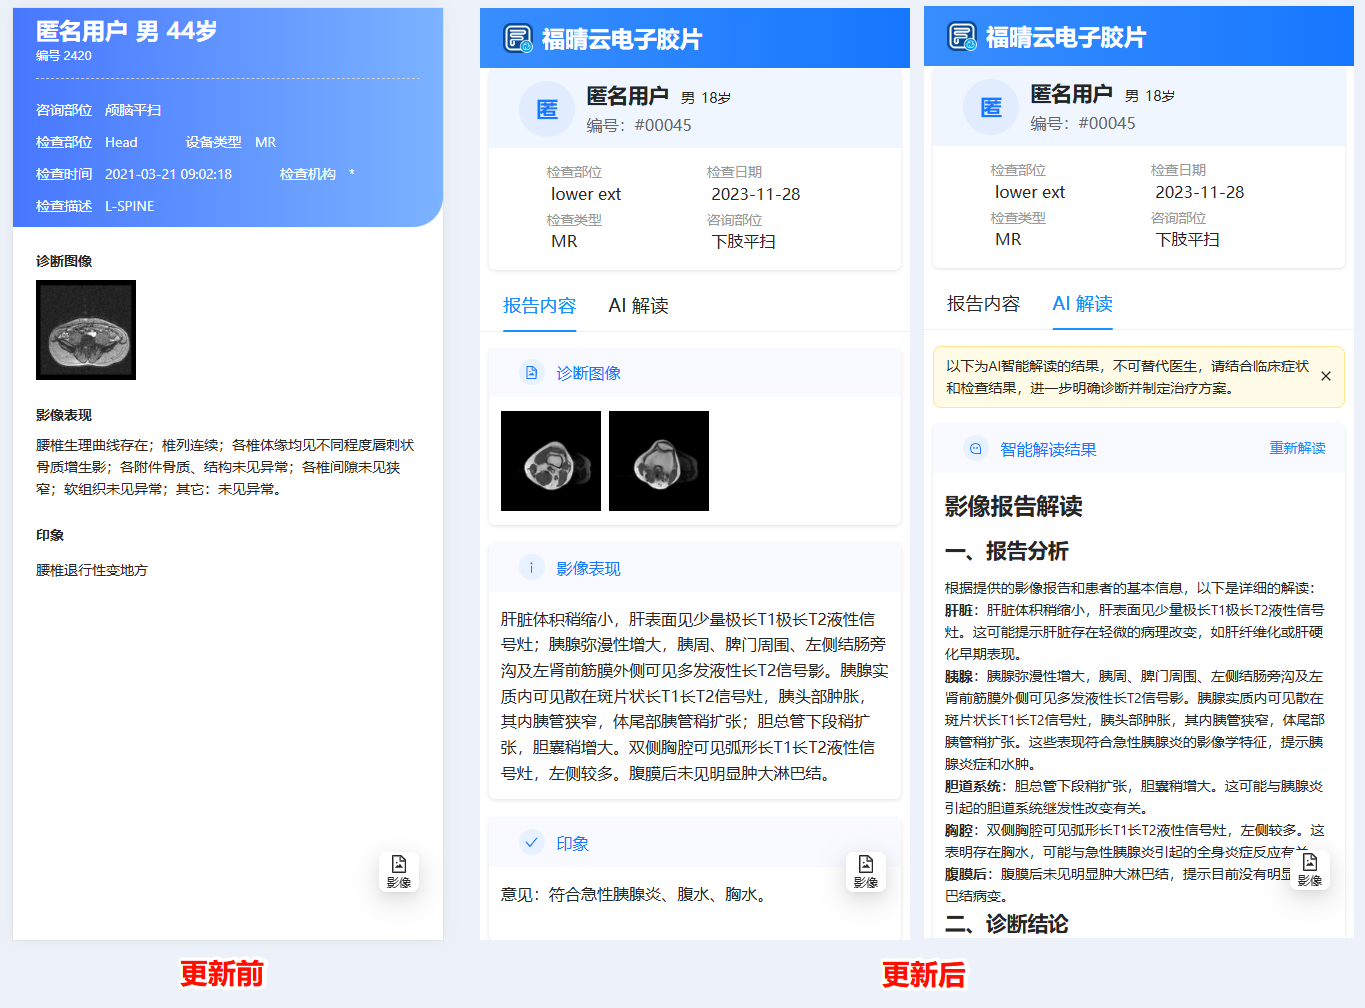Click the checkmark icon beside 印象 heading
The image size is (1365, 1008).
click(x=532, y=843)
